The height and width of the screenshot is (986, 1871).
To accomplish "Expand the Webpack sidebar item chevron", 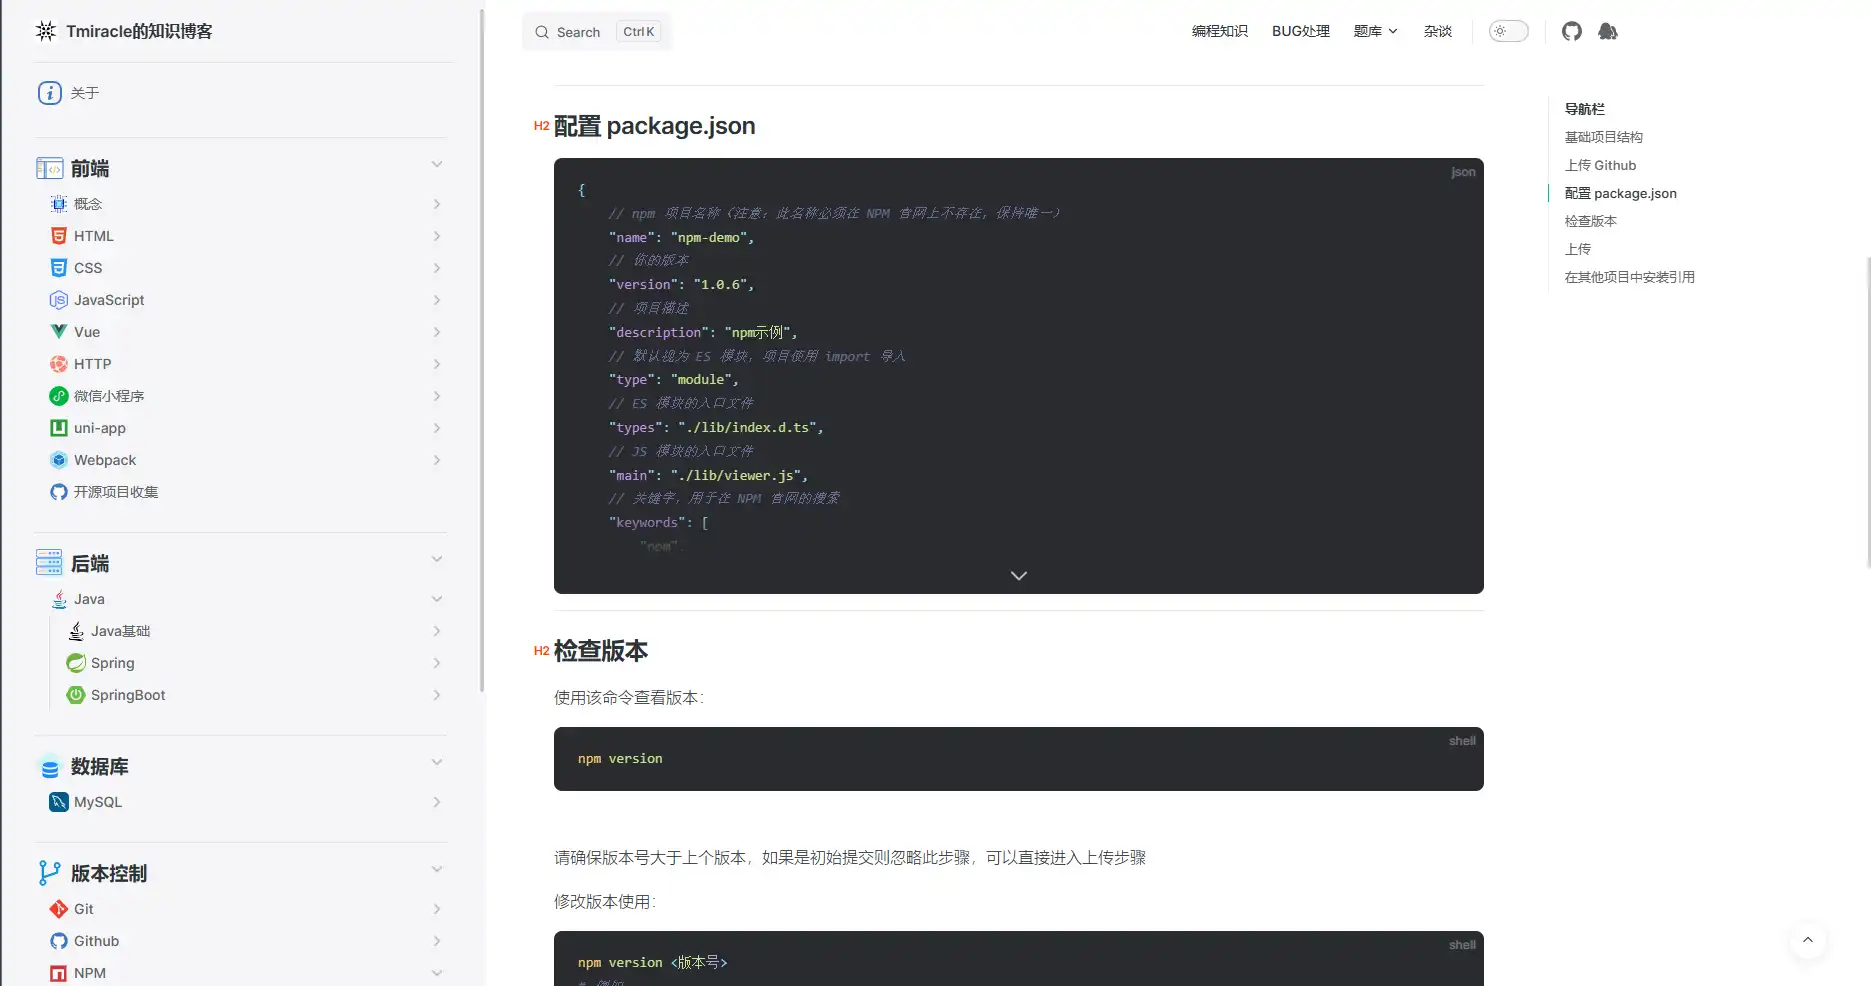I will tap(437, 460).
